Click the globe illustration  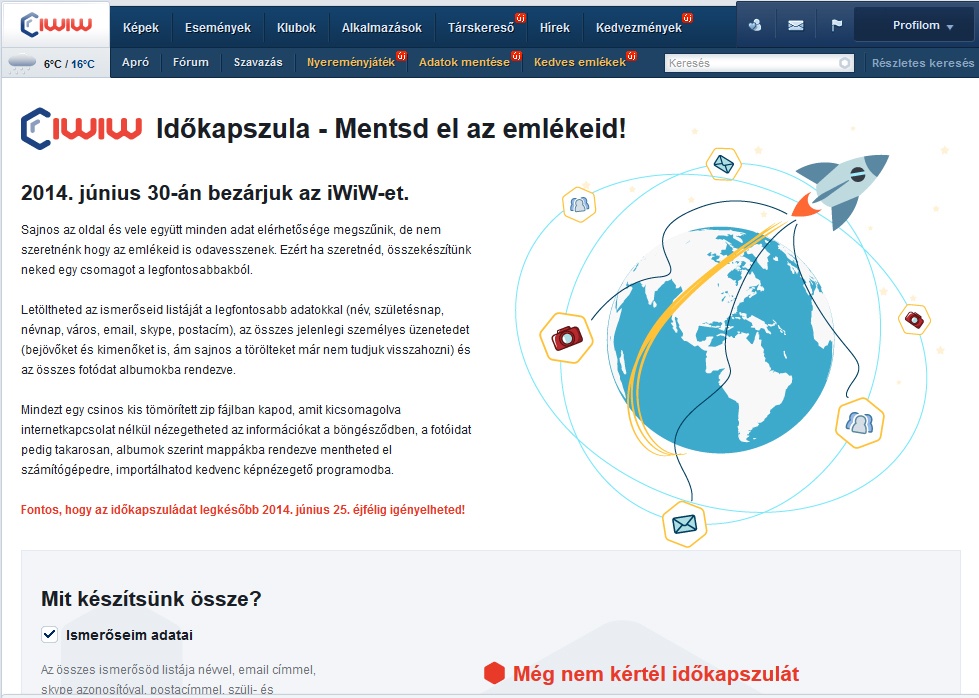723,340
